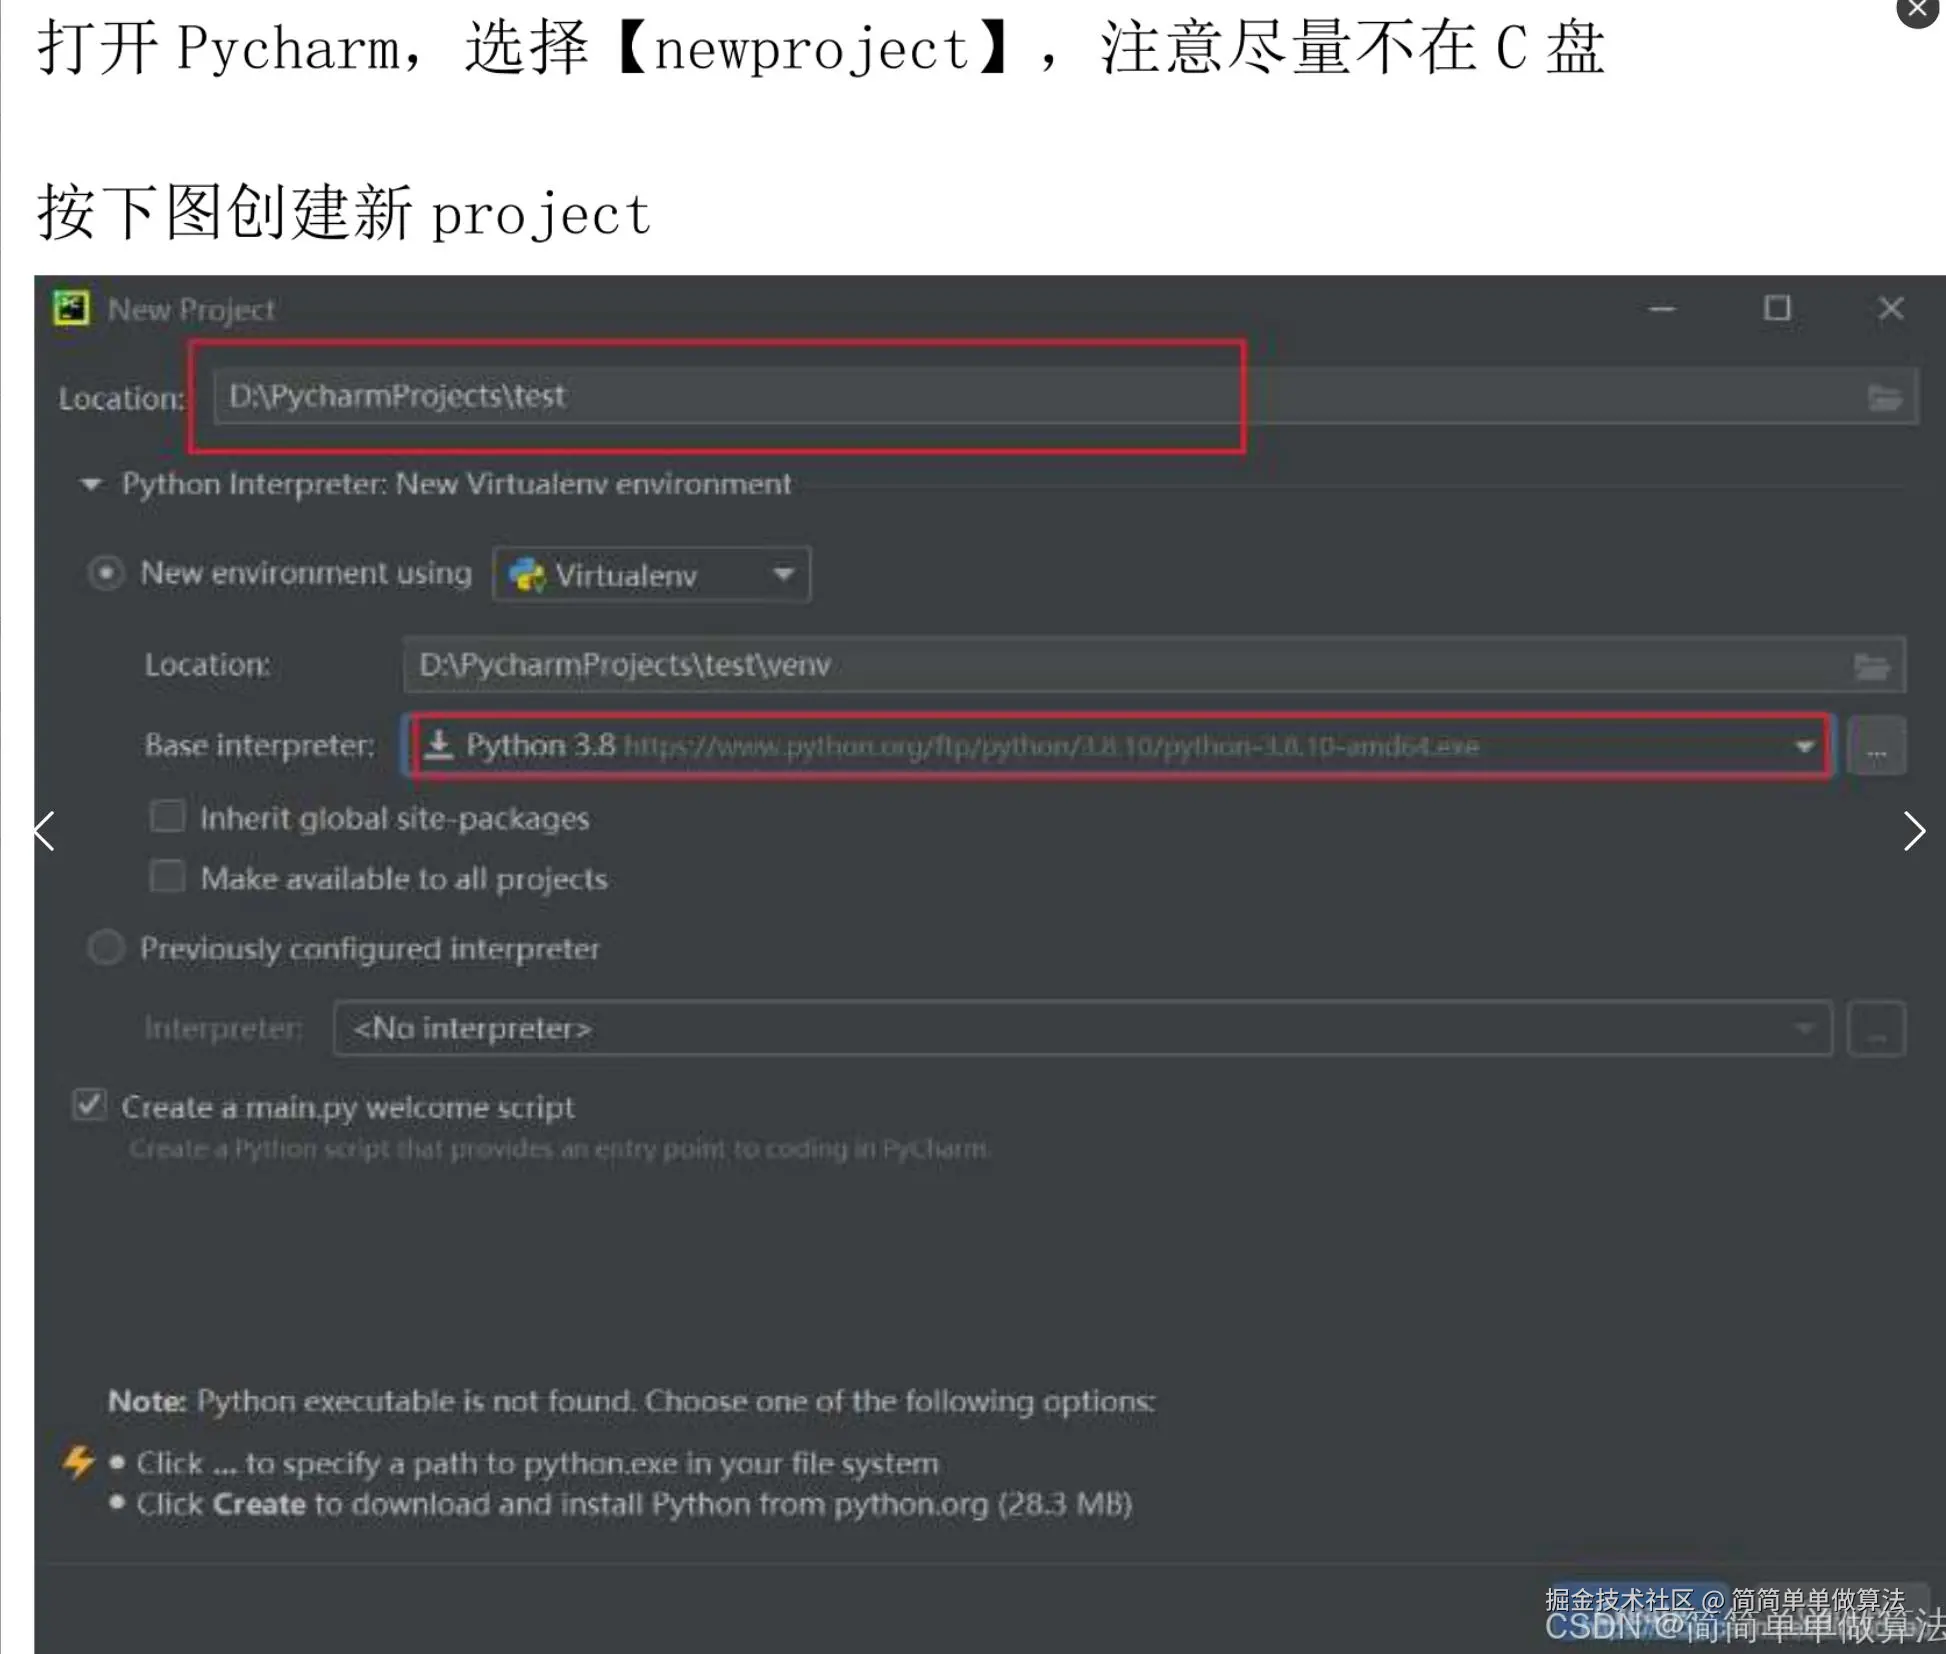Image resolution: width=1946 pixels, height=1654 pixels.
Task: Open folder browser for project Location
Action: coord(1884,398)
